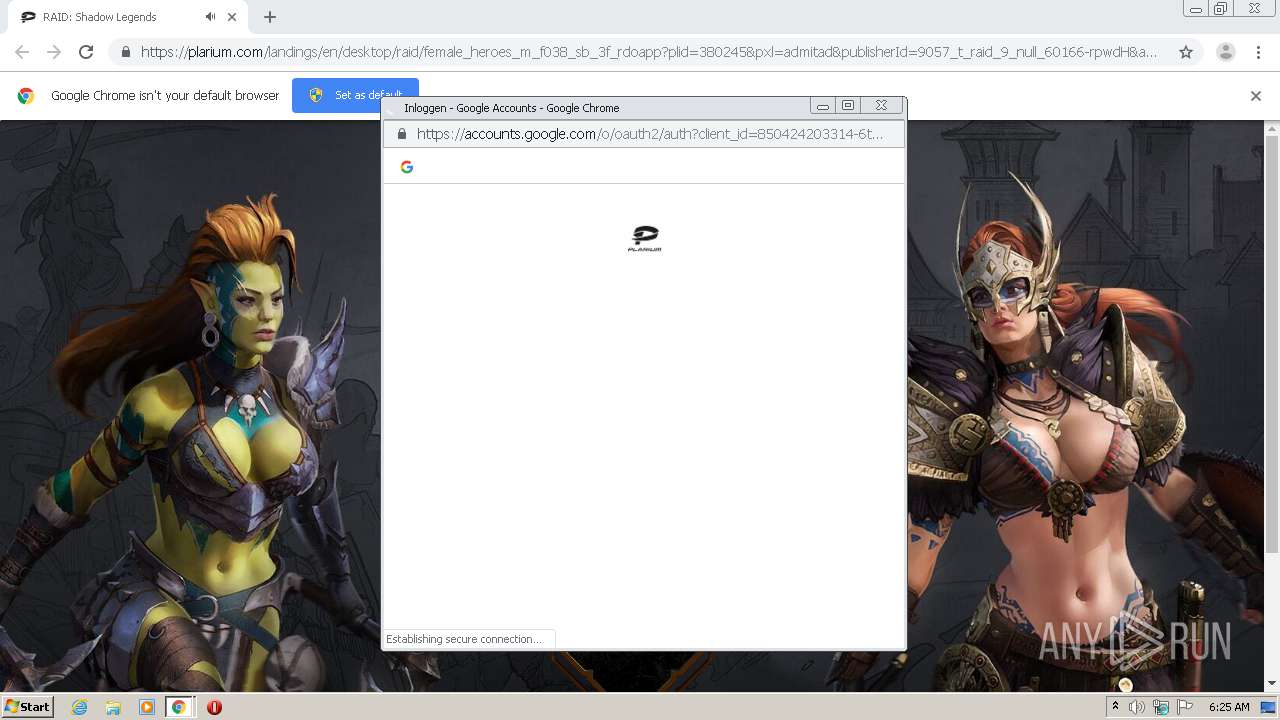Launch Internet Explorer from the taskbar
The image size is (1280, 720).
(80, 707)
